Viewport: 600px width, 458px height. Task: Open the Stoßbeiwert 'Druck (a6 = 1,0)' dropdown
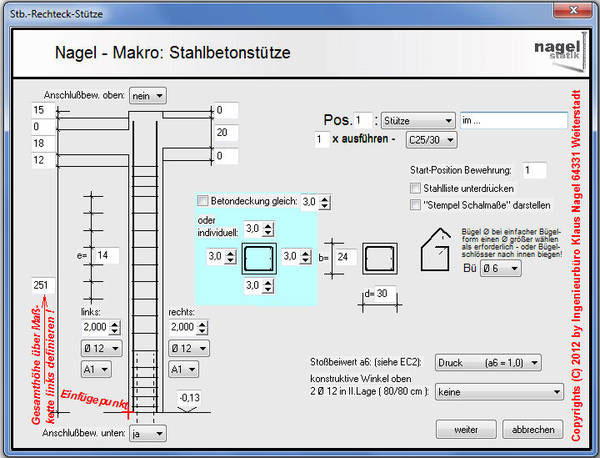[497, 362]
